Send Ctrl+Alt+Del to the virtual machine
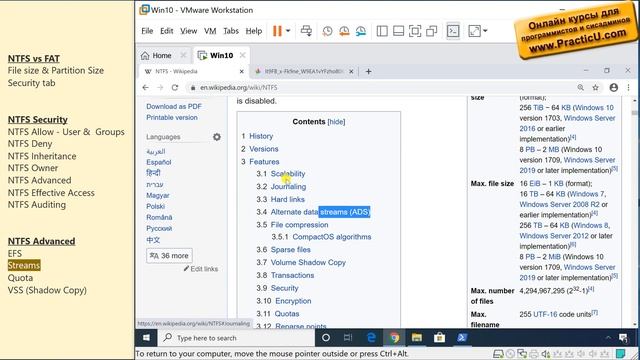Viewport: 640px width, 360px height. (x=306, y=31)
